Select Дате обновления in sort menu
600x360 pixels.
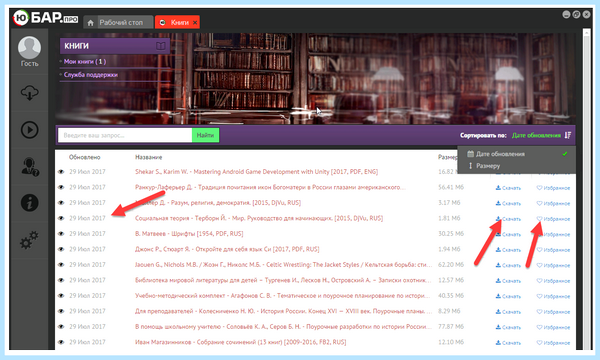pos(517,154)
